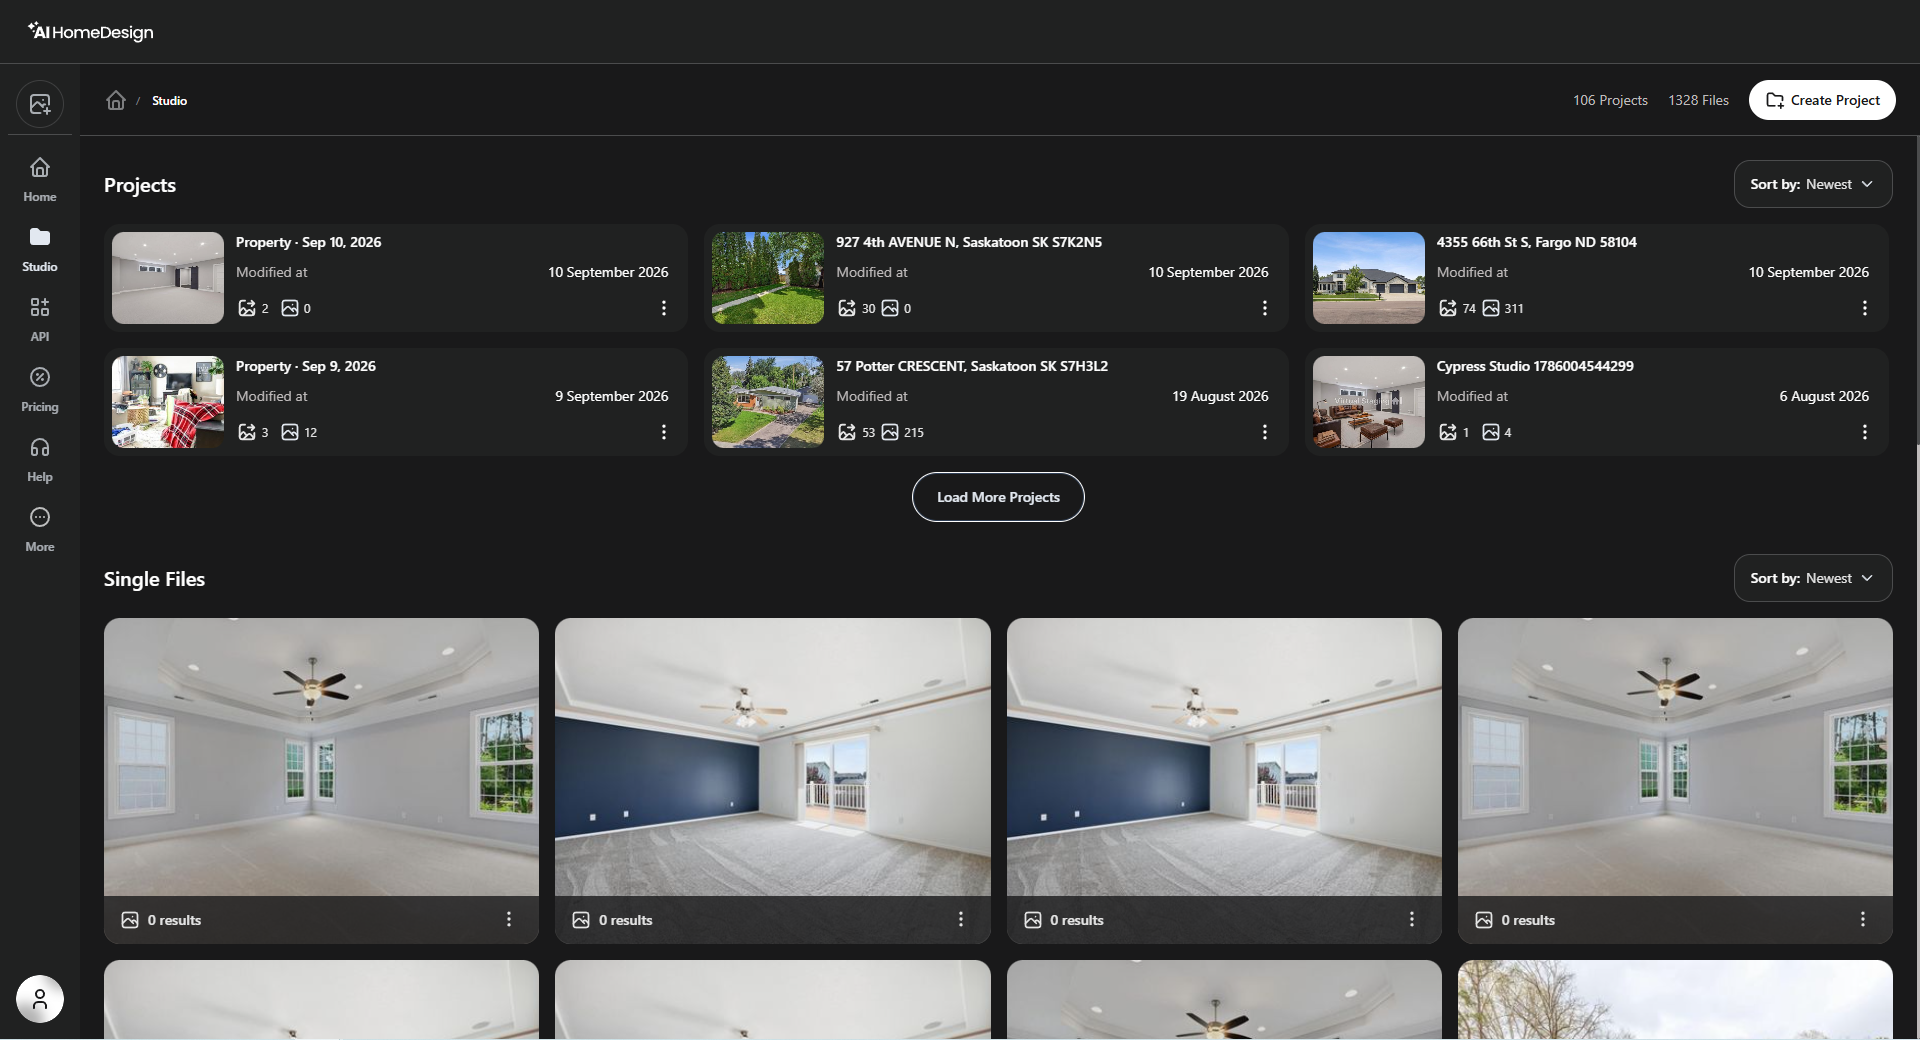1920x1040 pixels.
Task: Open Property - Sep 10, 2026 thumbnail
Action: [x=168, y=278]
